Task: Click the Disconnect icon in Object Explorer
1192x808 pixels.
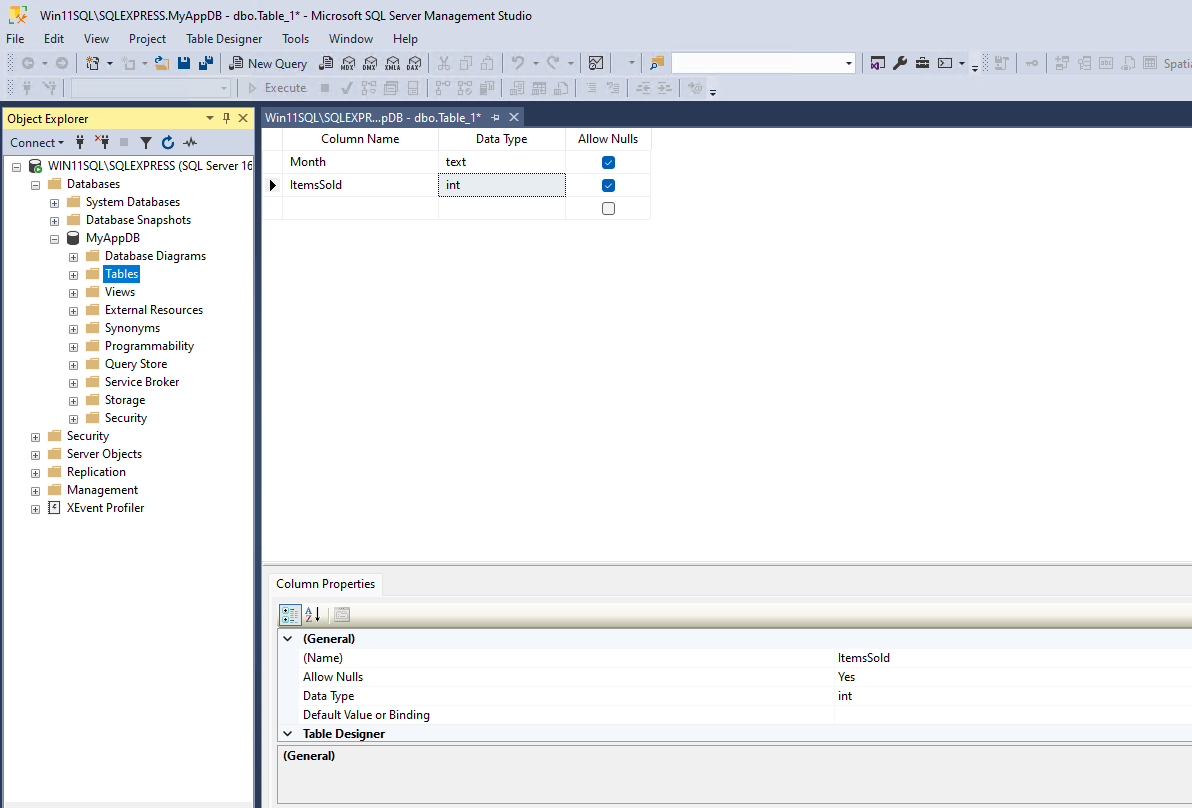Action: [102, 142]
